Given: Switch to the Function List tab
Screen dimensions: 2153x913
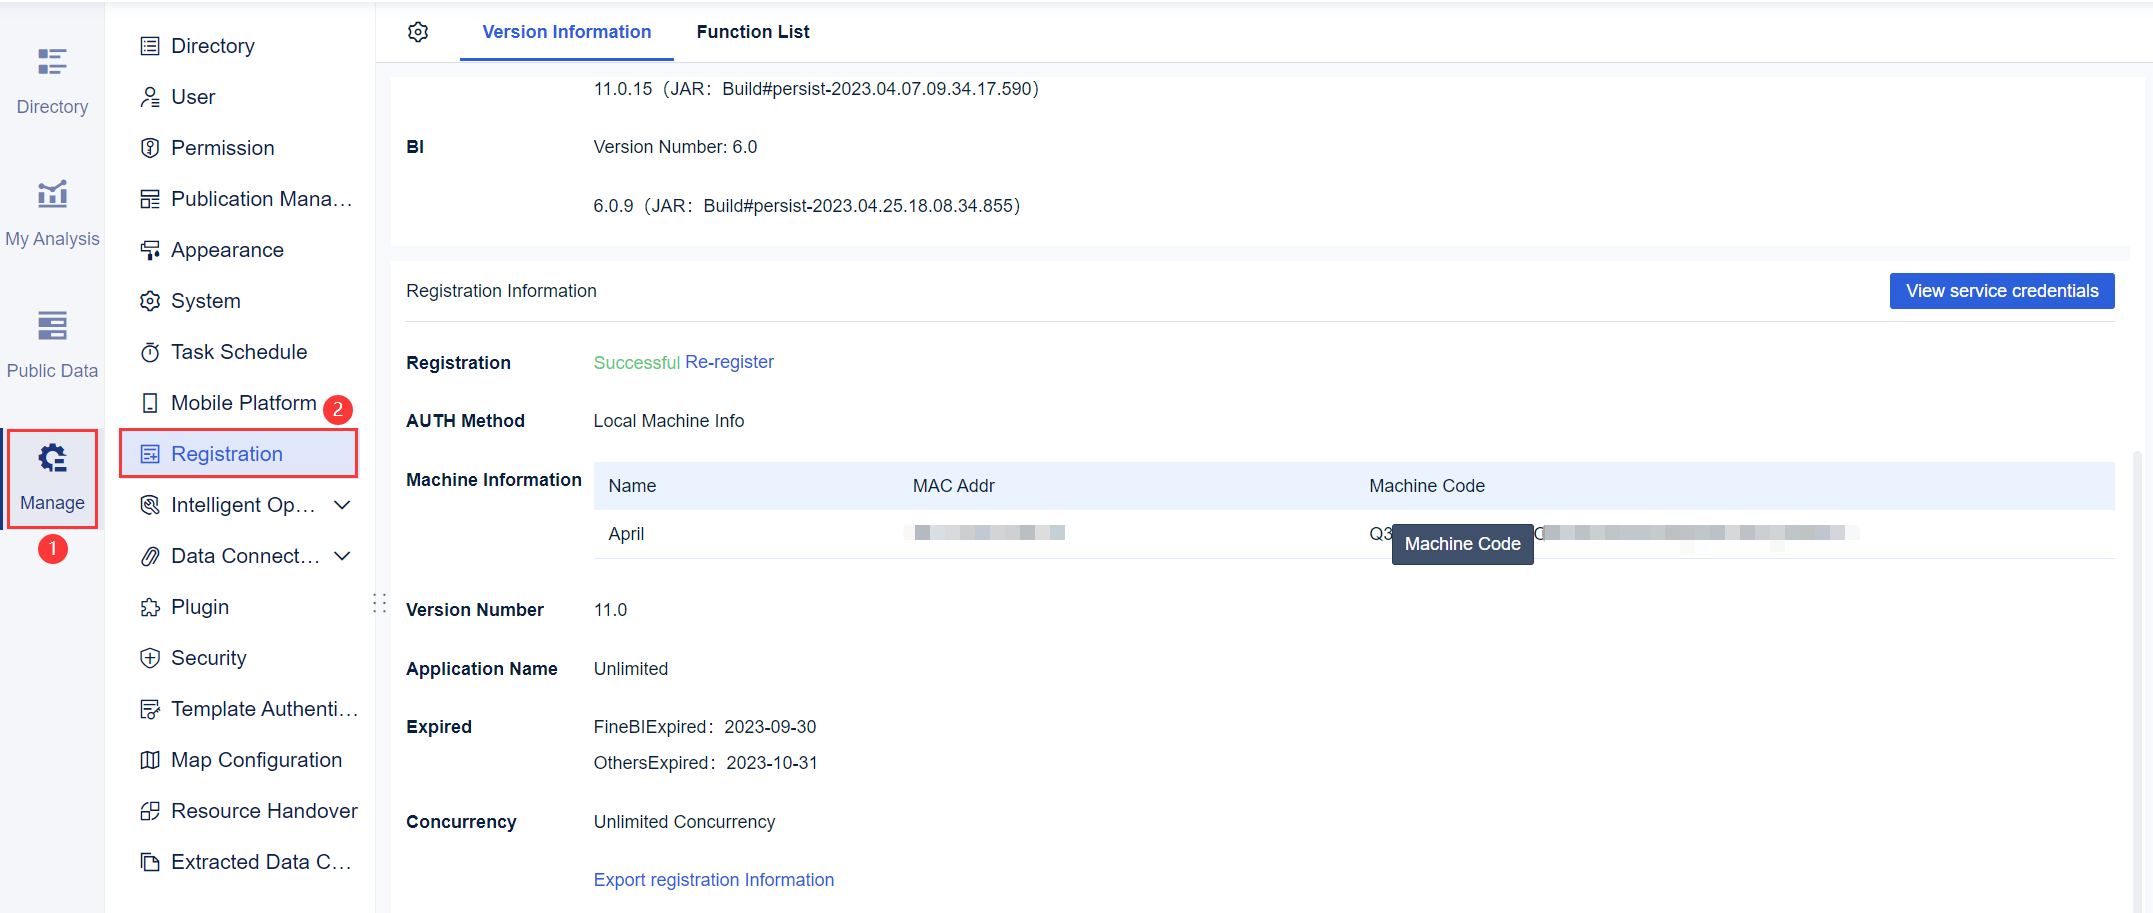Looking at the screenshot, I should (752, 31).
